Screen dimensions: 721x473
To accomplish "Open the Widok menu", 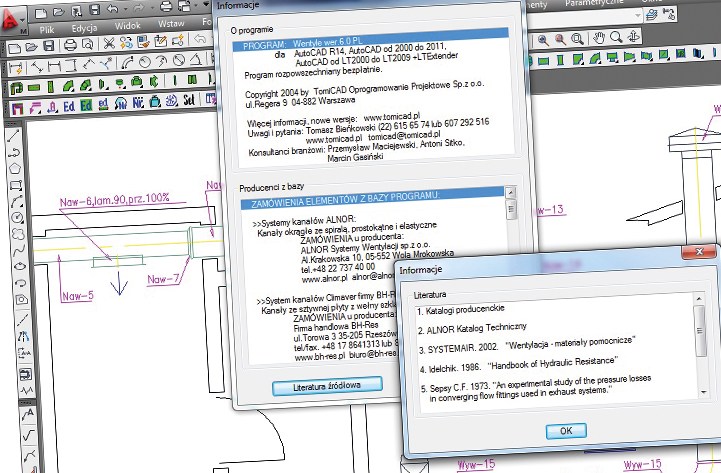I will click(x=127, y=26).
